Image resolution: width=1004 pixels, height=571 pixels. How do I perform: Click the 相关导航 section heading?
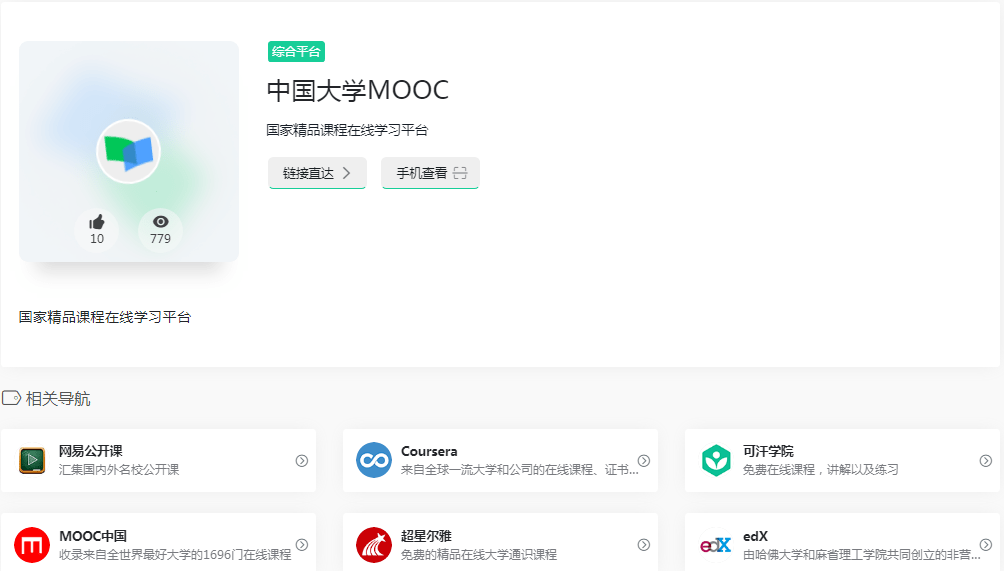(58, 399)
